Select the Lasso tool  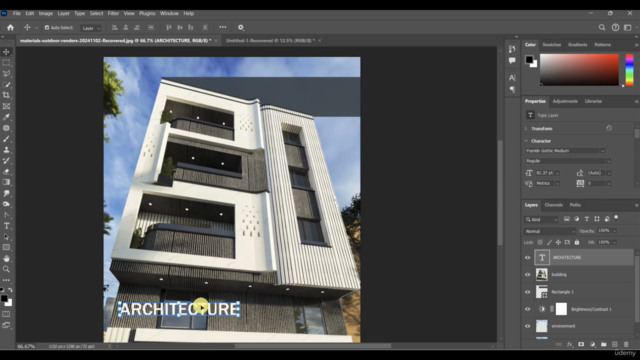[x=6, y=73]
